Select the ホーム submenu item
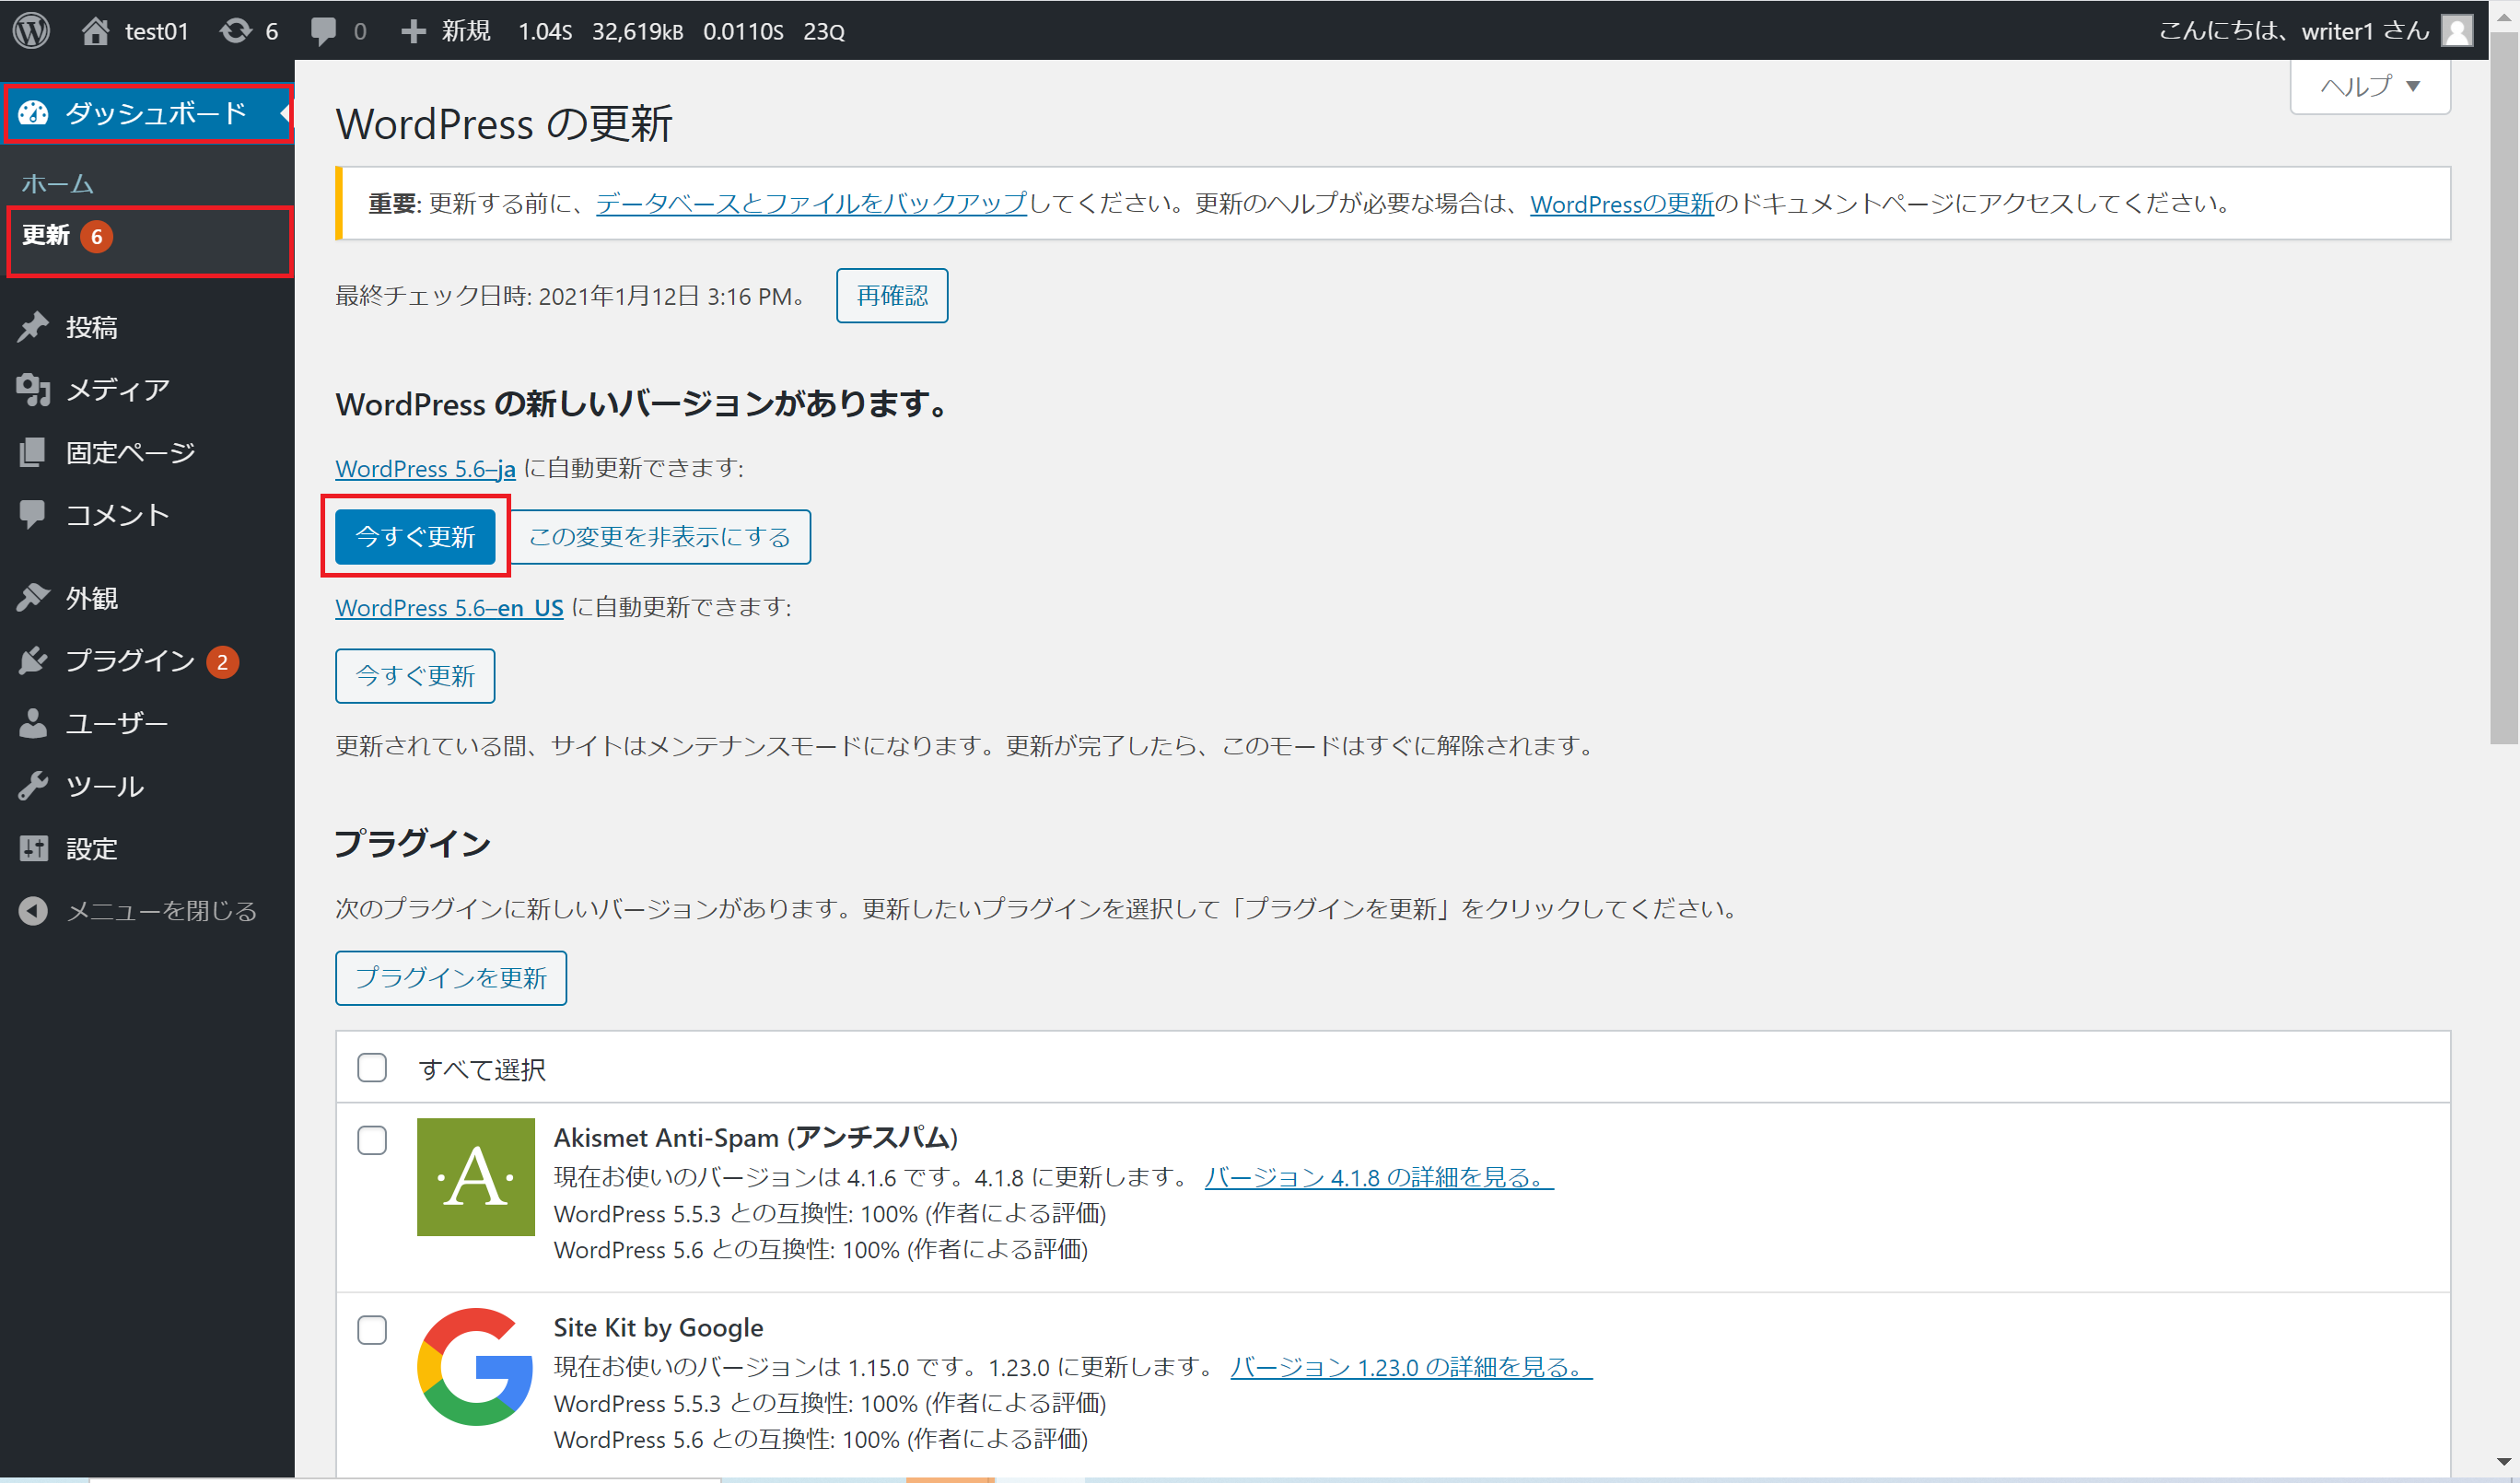2520x1483 pixels. pyautogui.click(x=57, y=184)
